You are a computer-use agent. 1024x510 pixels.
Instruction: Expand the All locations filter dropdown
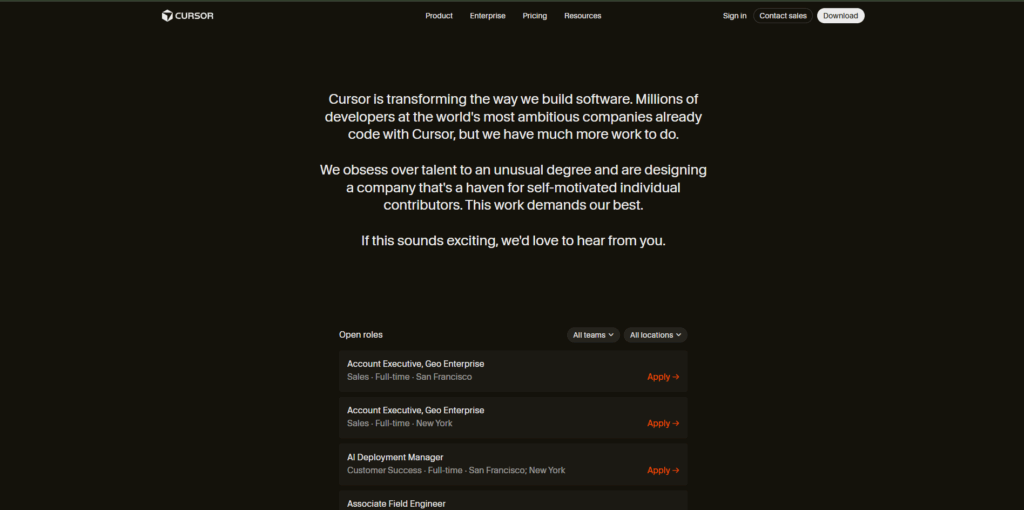(x=656, y=335)
